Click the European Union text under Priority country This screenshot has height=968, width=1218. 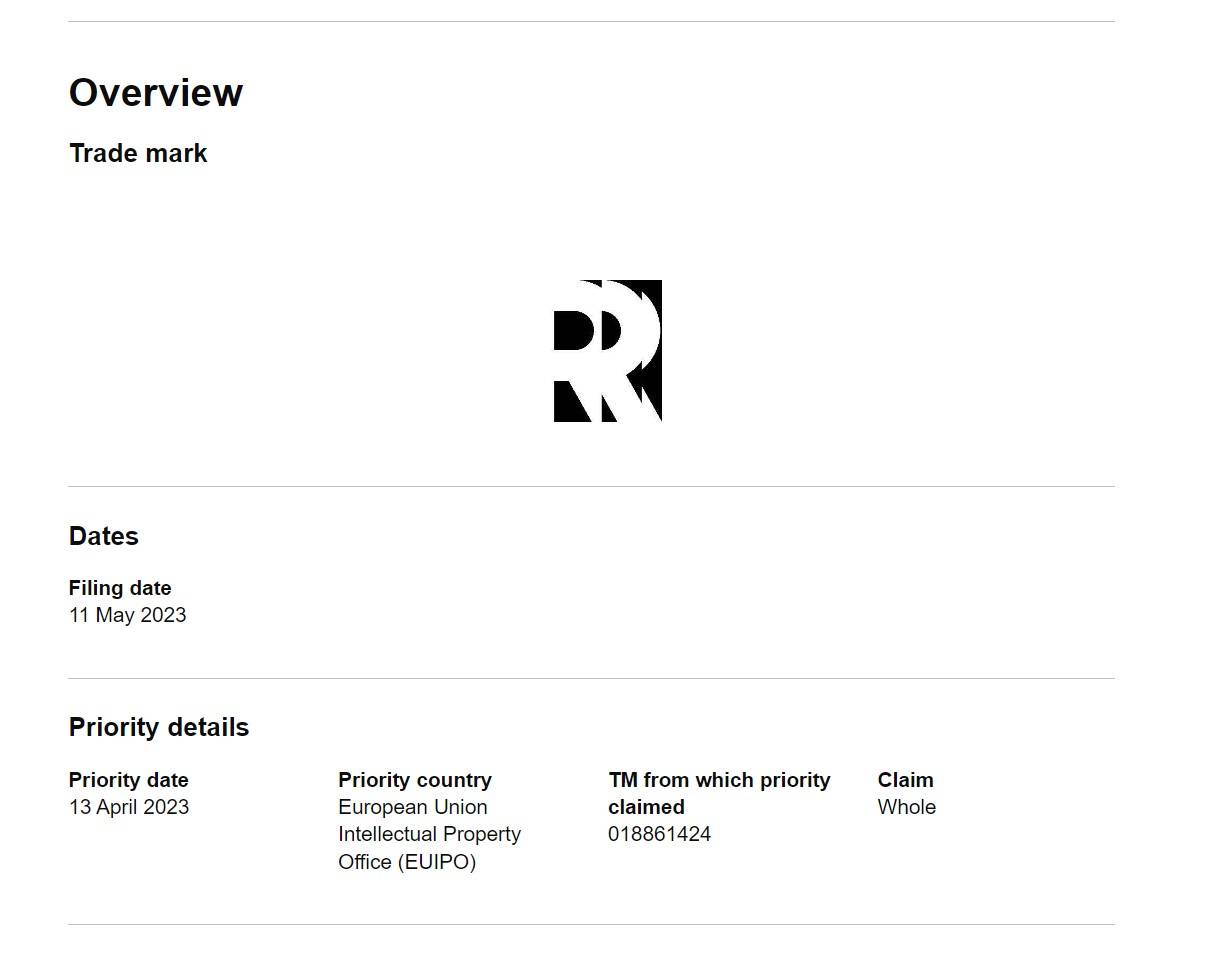coord(413,807)
